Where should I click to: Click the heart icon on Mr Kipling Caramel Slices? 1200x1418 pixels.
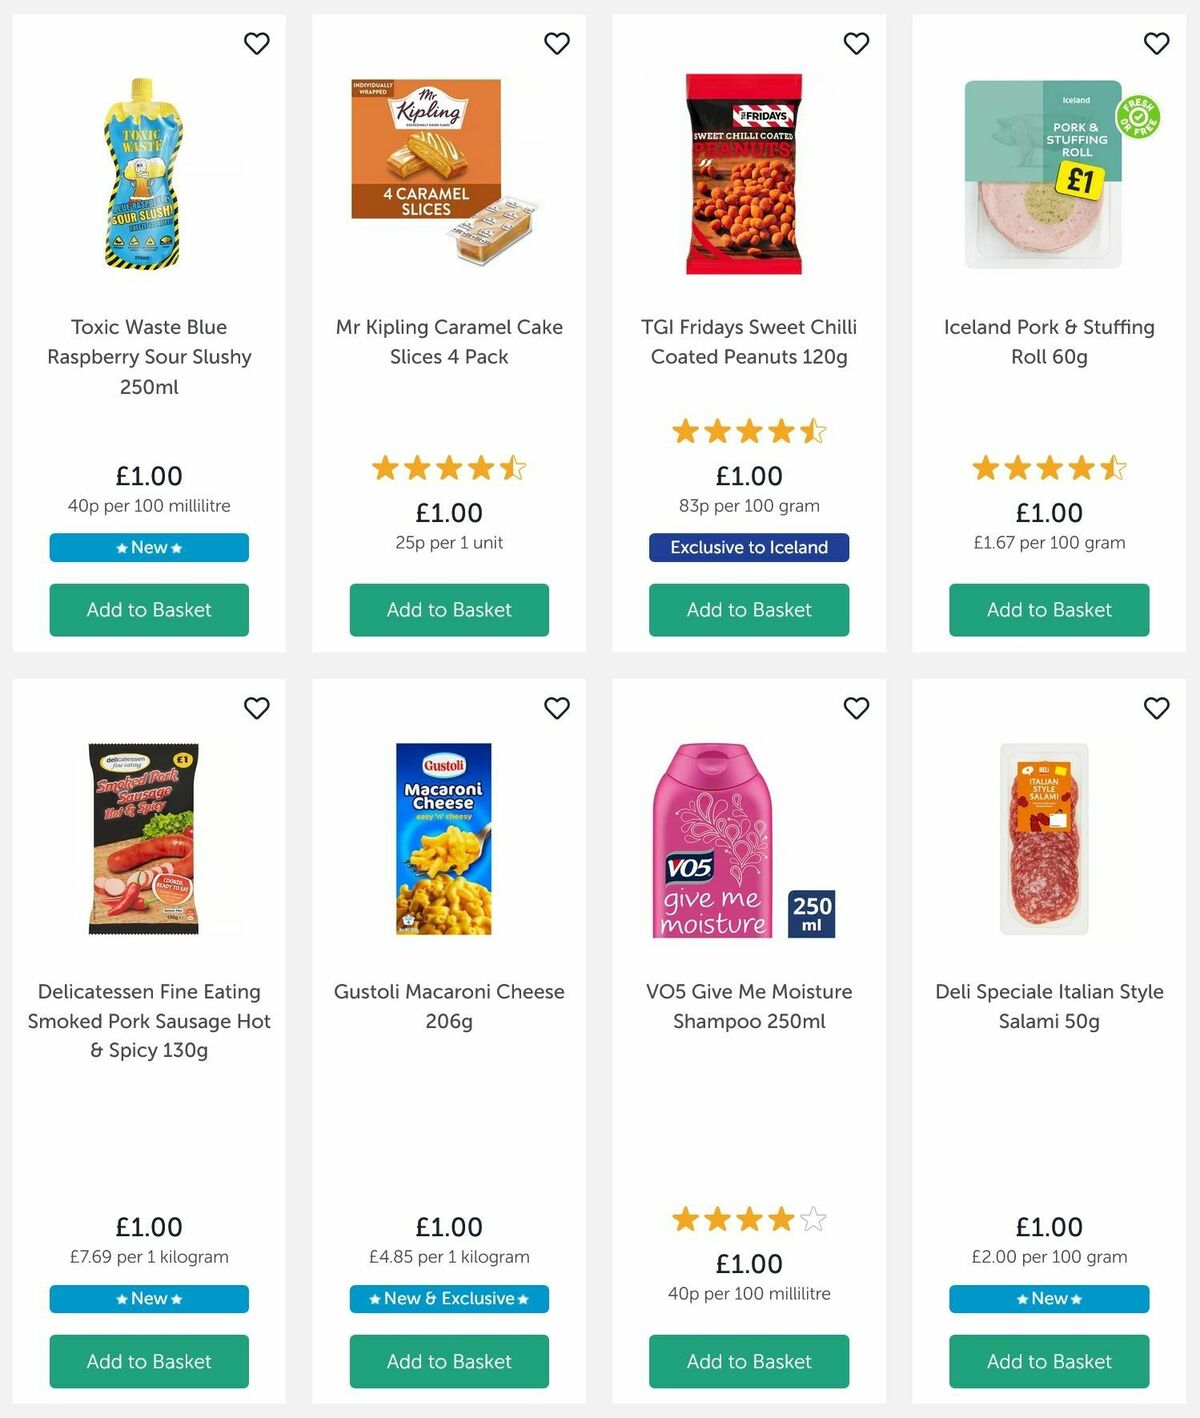(557, 44)
